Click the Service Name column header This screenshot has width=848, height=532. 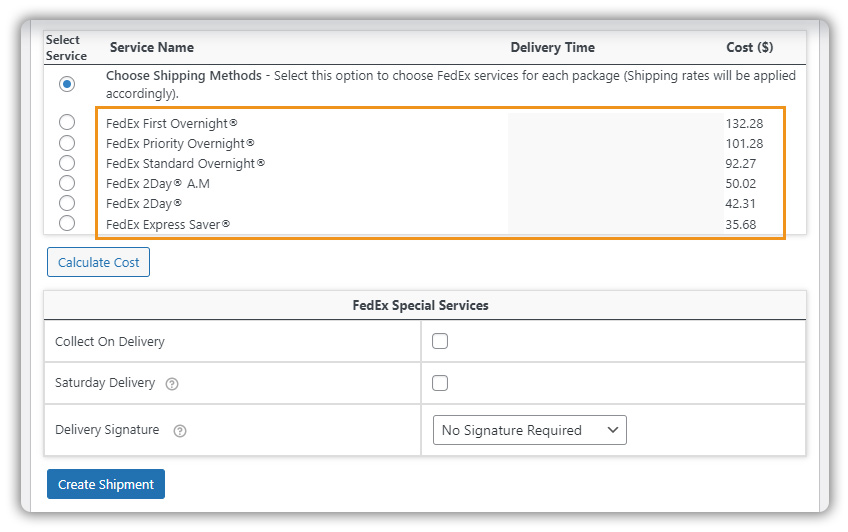152,48
